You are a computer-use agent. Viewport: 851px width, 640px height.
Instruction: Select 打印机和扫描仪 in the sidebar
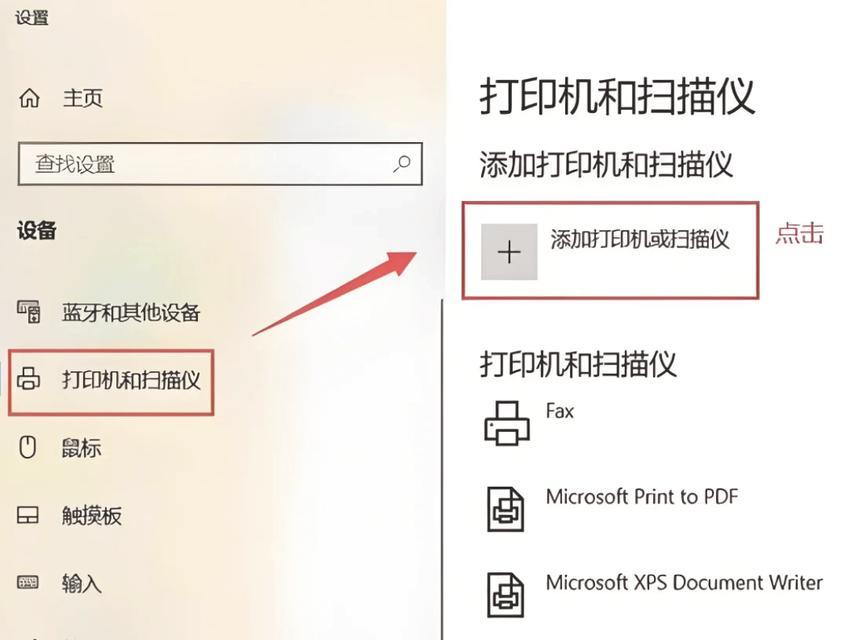tap(131, 380)
